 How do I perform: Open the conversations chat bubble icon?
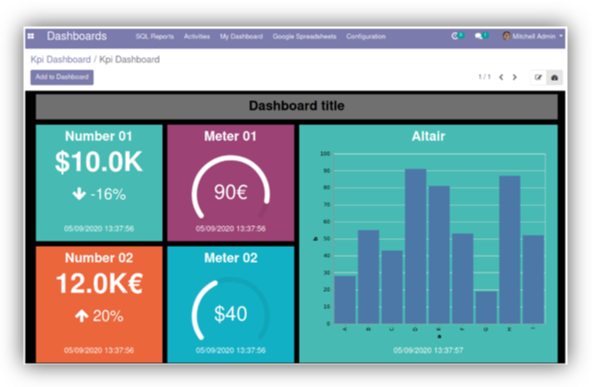click(479, 36)
